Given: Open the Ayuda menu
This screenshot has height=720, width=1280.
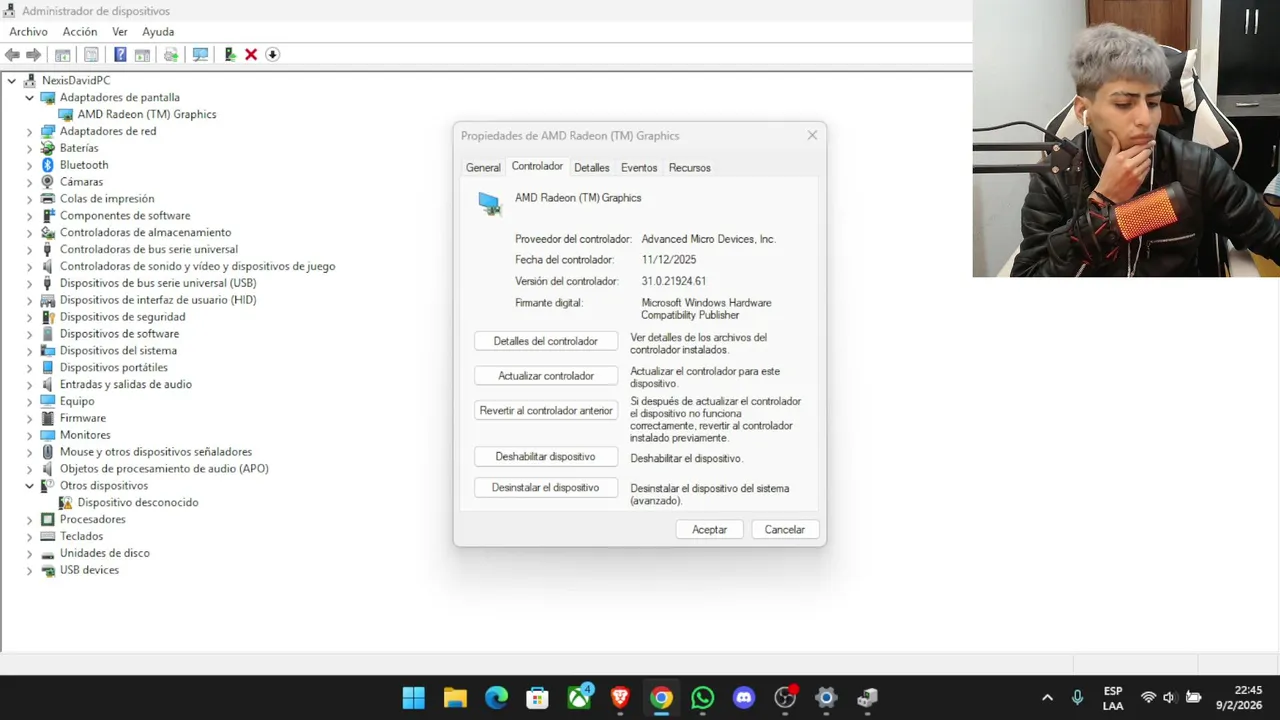Looking at the screenshot, I should click(x=158, y=32).
